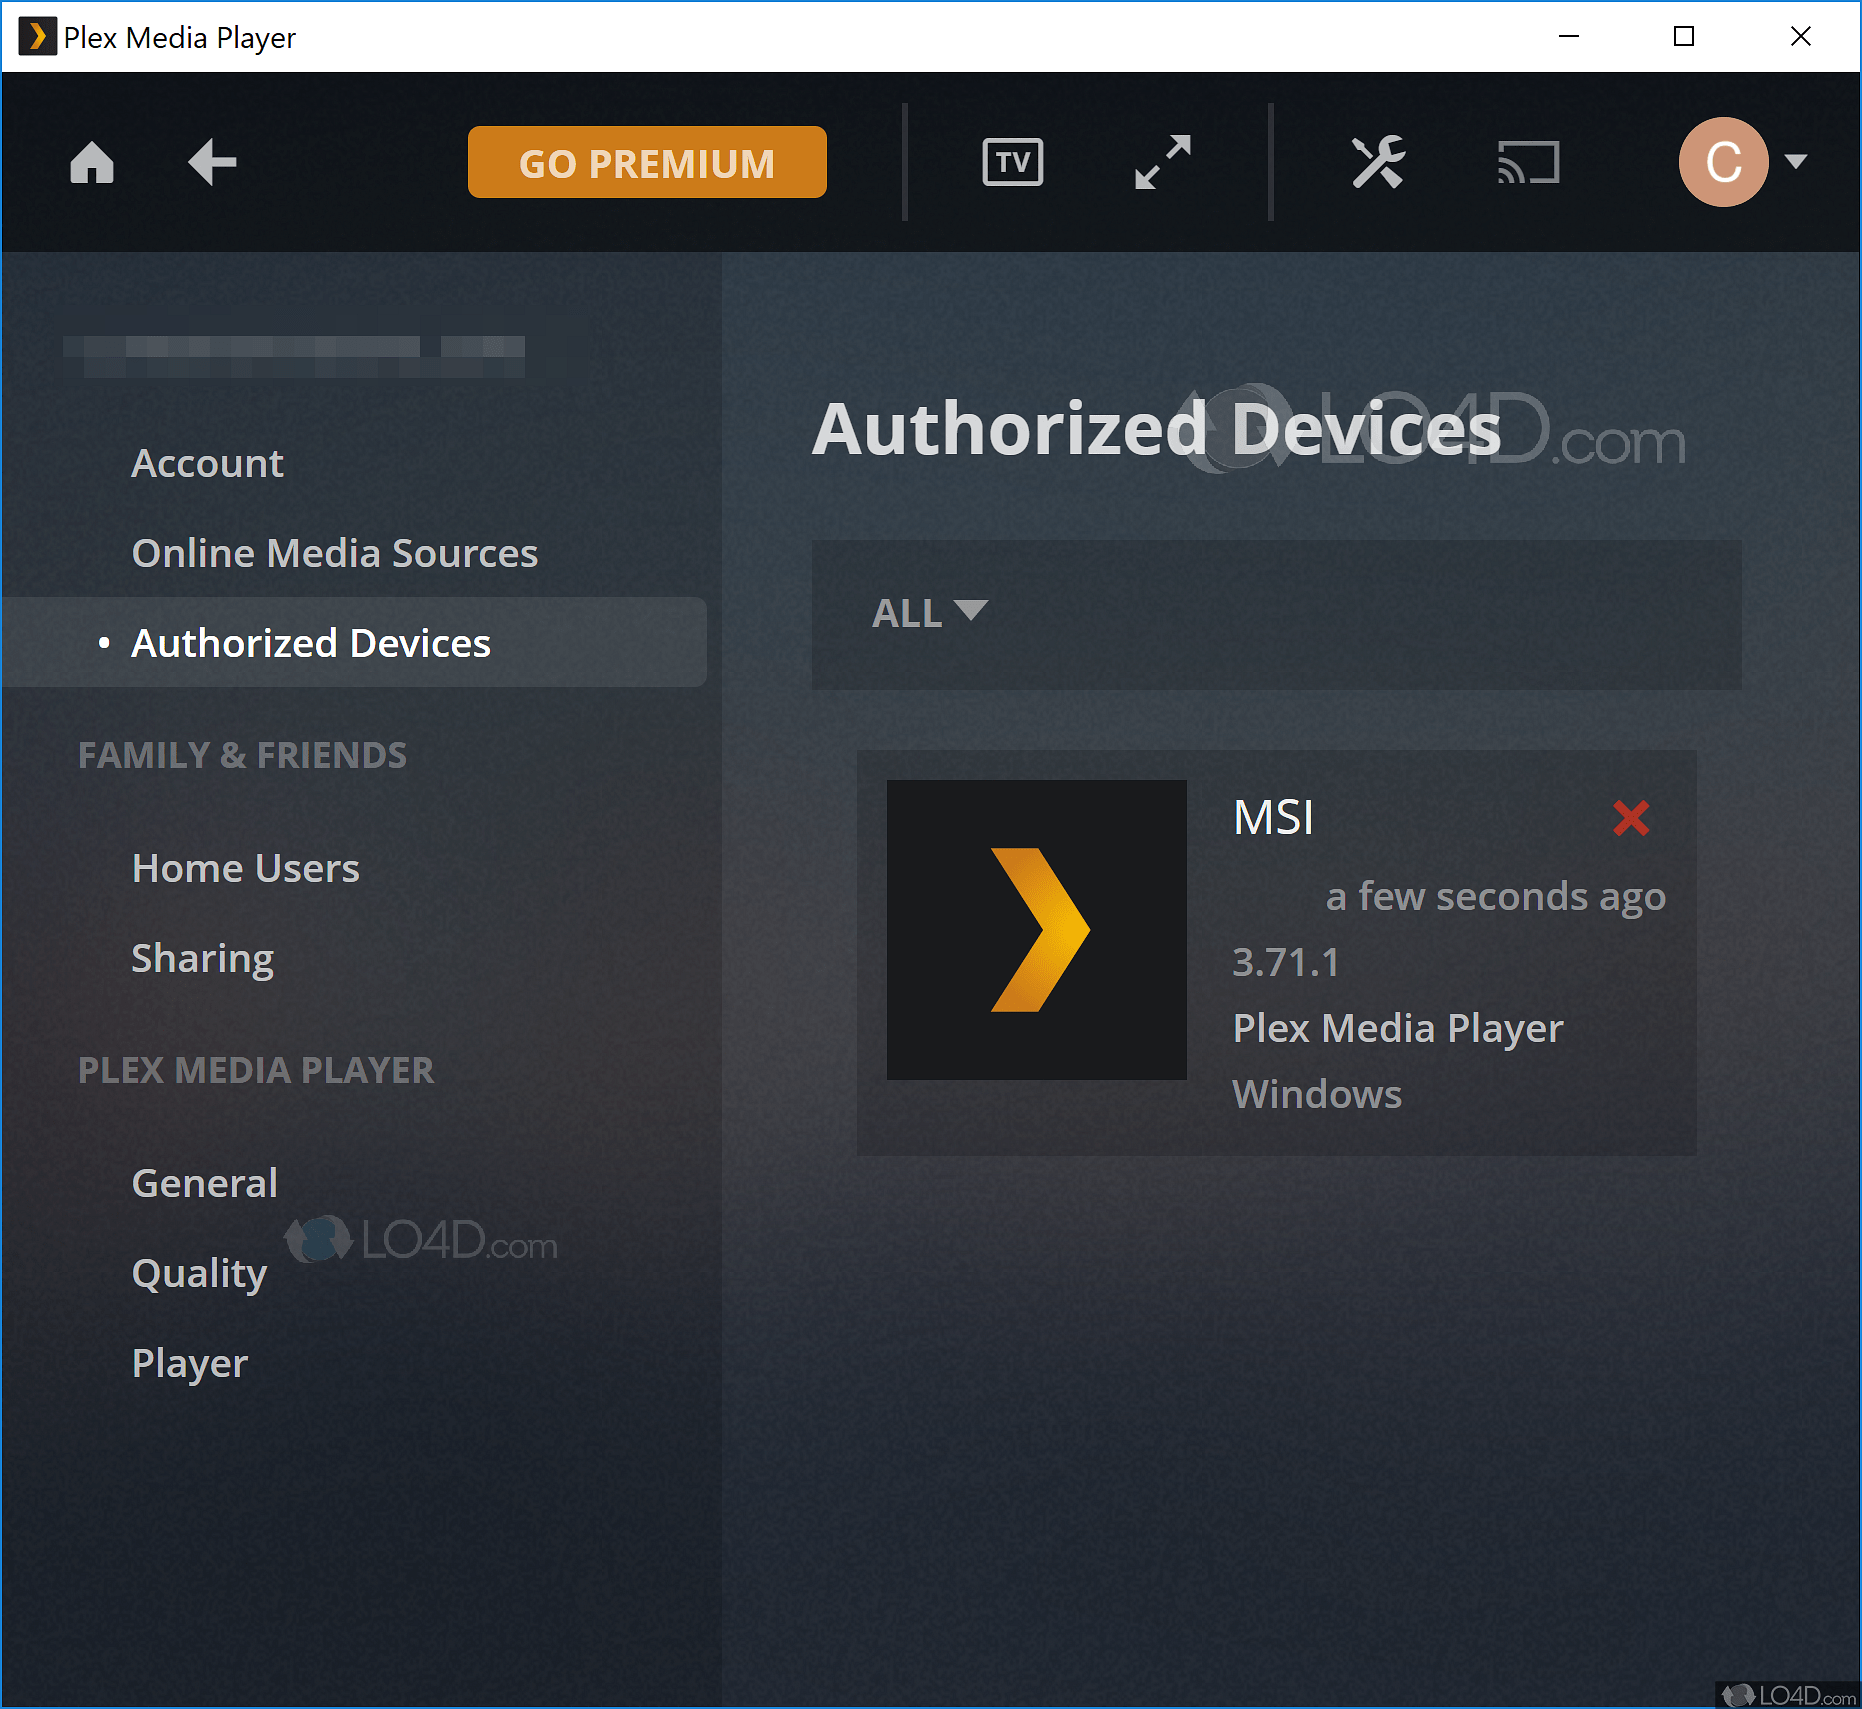Open Home Users settings
Viewport: 1862px width, 1709px height.
coord(246,868)
